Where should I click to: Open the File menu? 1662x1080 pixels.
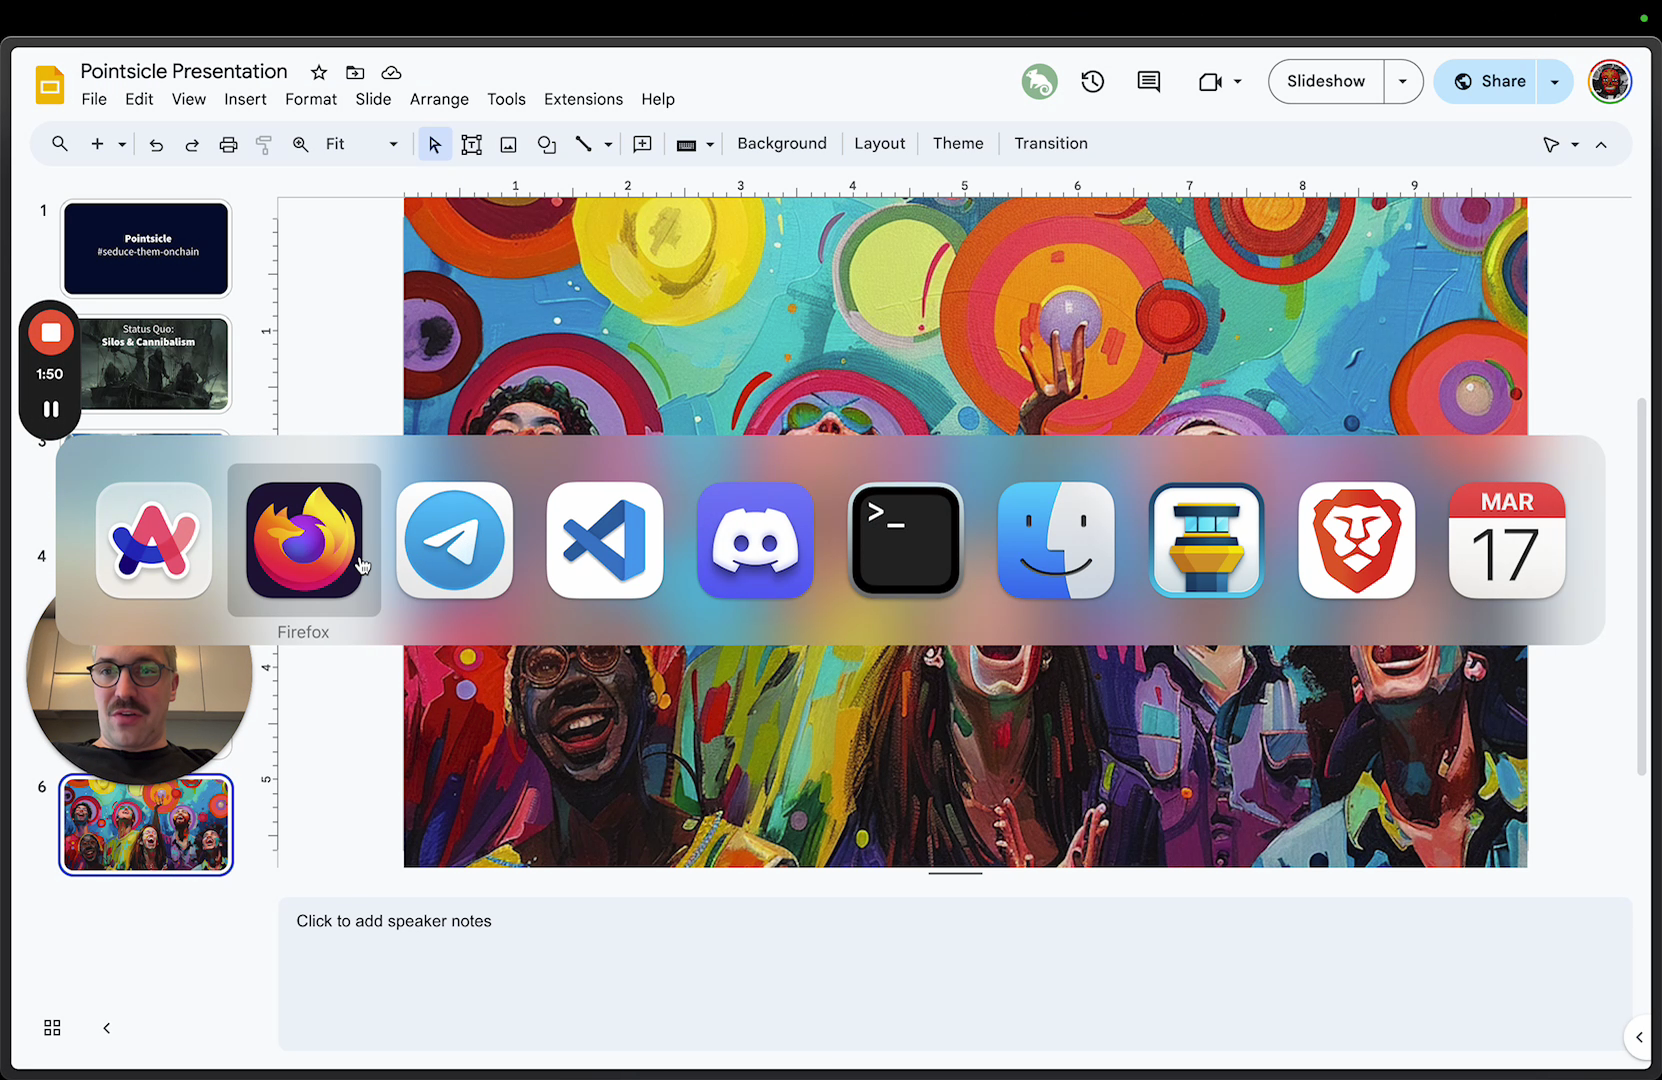pos(94,99)
